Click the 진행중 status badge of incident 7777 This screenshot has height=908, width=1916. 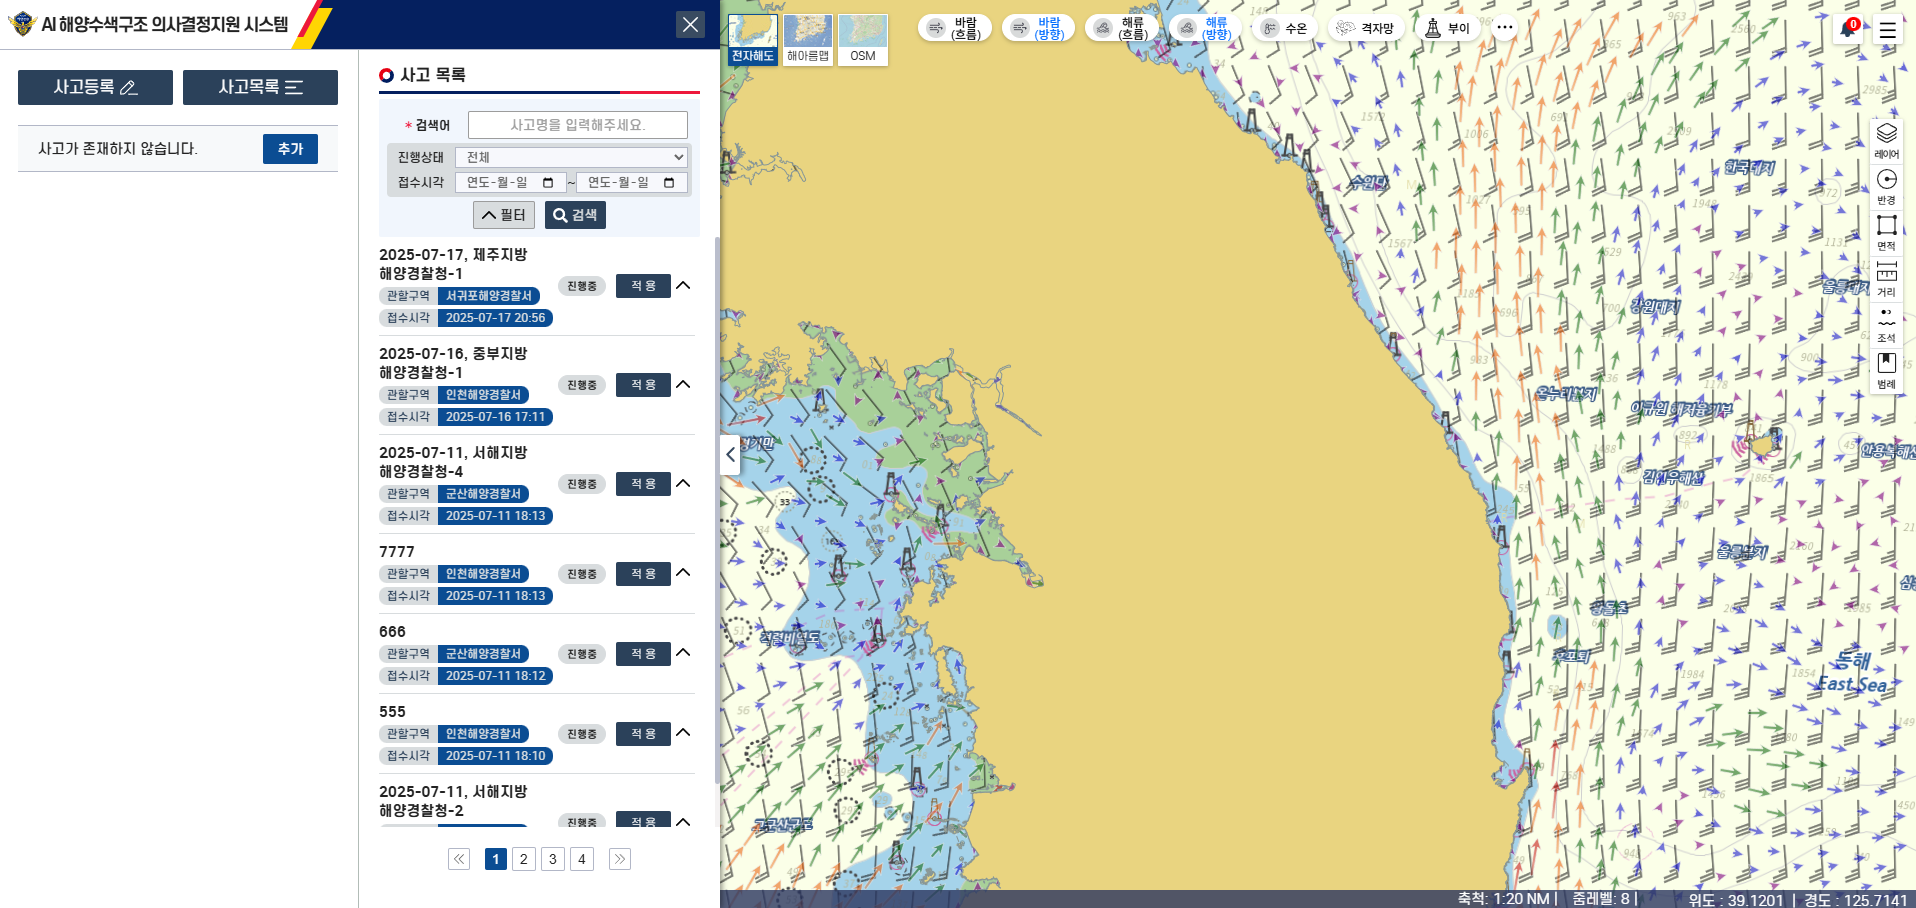tap(582, 574)
